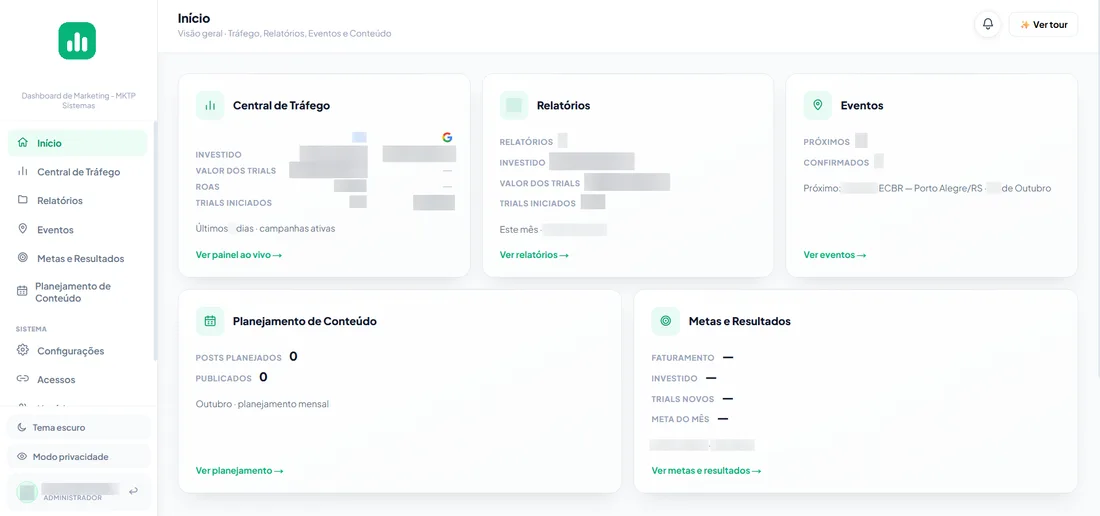Click the TRIALS NOVOS label
Viewport: 1100px width, 516px height.
[683, 399]
